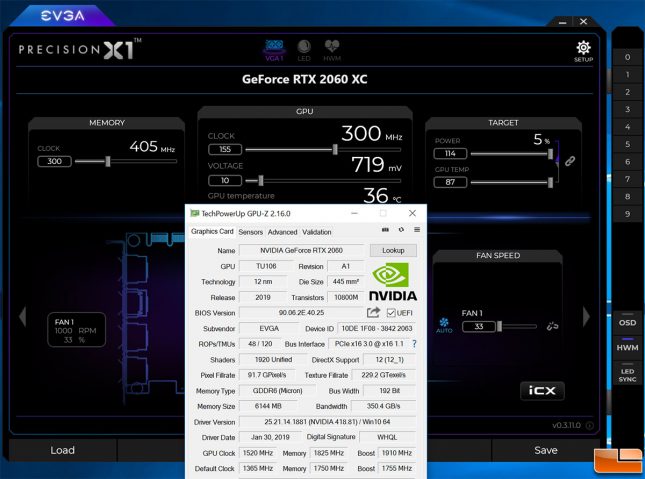The image size is (645, 479).
Task: Click the power target field 114
Action: coord(450,153)
